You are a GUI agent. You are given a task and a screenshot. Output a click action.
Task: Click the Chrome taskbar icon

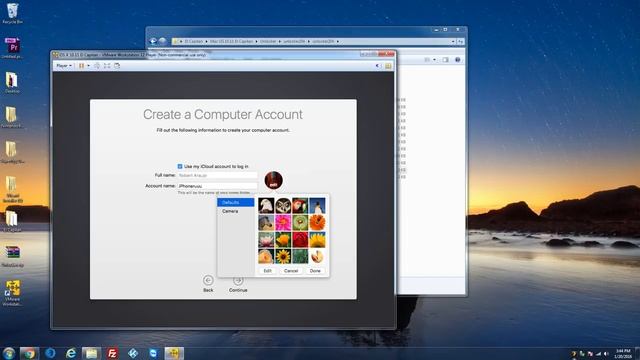29,353
